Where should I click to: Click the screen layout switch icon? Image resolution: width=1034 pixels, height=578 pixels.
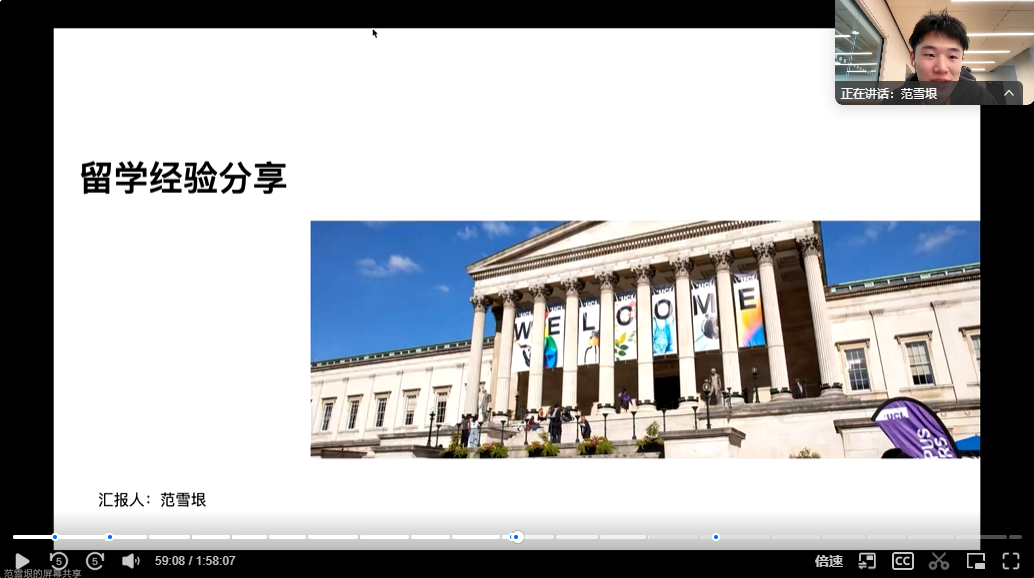tap(867, 561)
